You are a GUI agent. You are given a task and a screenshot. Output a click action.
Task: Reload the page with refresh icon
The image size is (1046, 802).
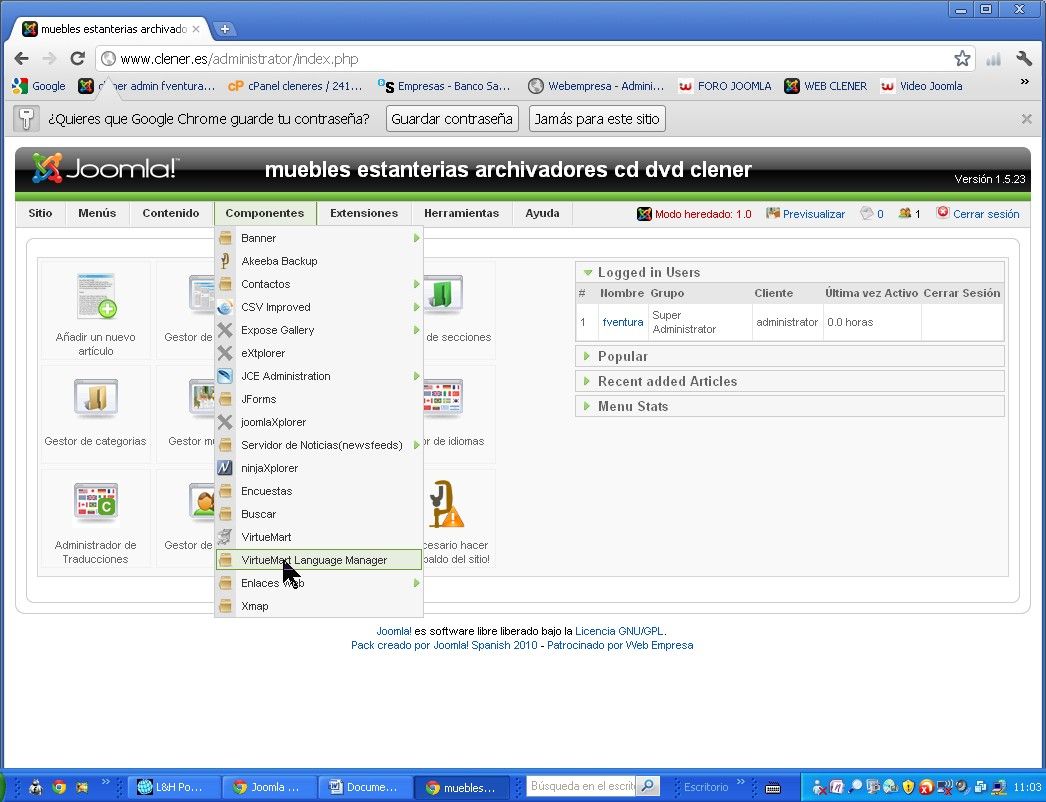click(77, 59)
